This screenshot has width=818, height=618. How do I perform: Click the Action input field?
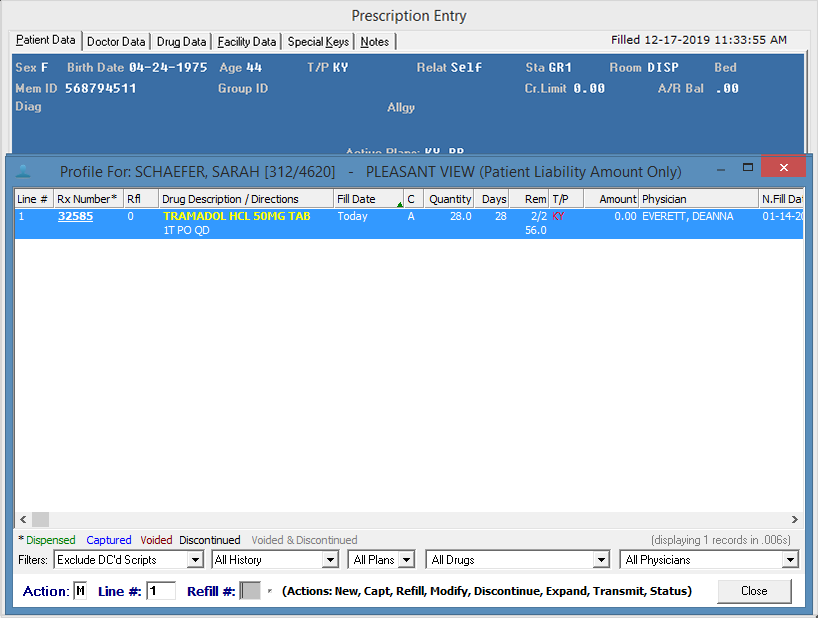tap(80, 591)
